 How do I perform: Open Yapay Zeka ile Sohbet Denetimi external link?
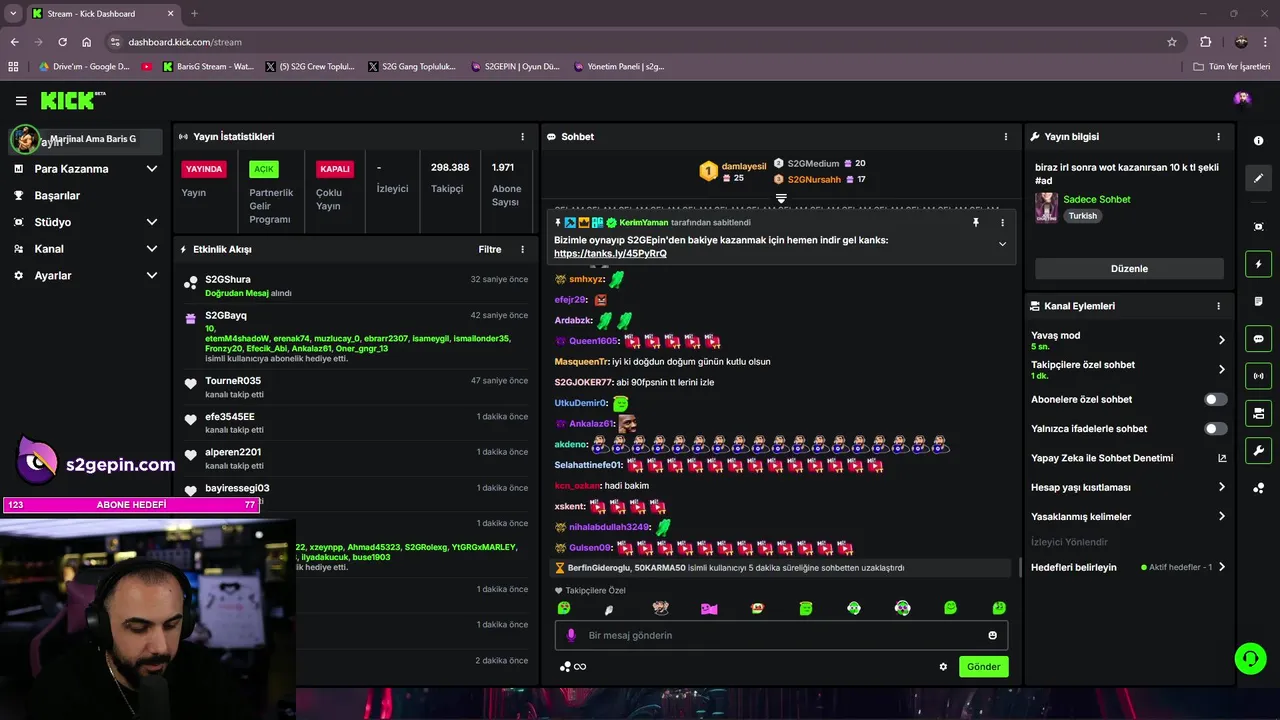click(x=1222, y=458)
